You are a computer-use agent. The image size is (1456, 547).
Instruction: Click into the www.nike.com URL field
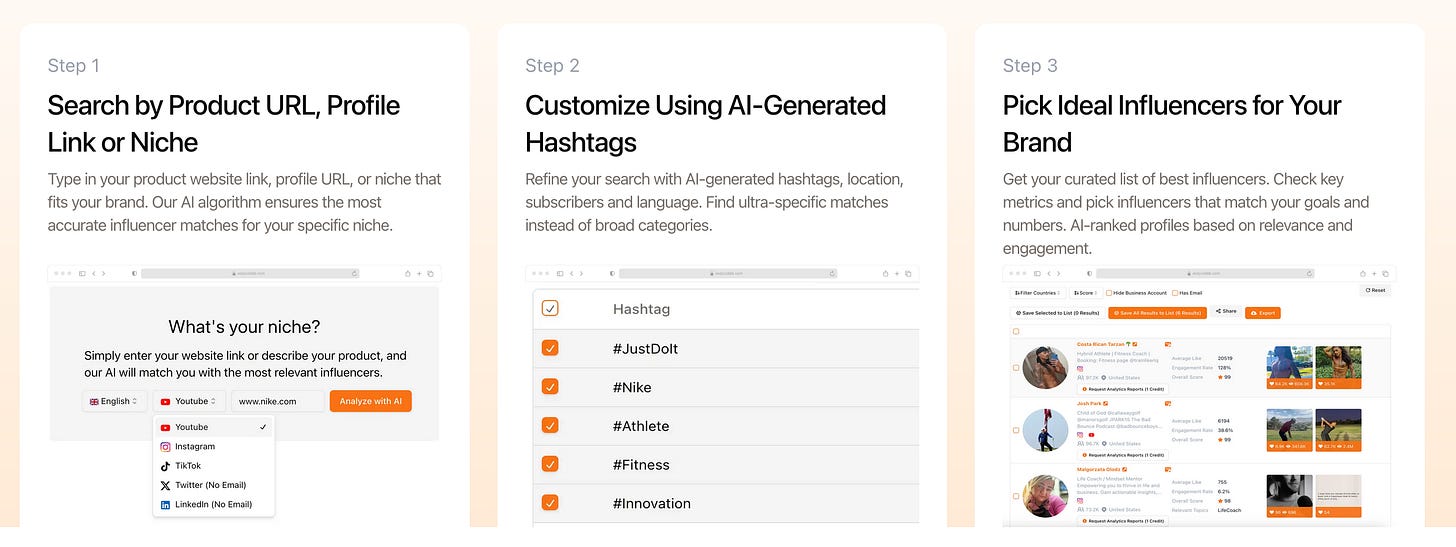point(278,401)
